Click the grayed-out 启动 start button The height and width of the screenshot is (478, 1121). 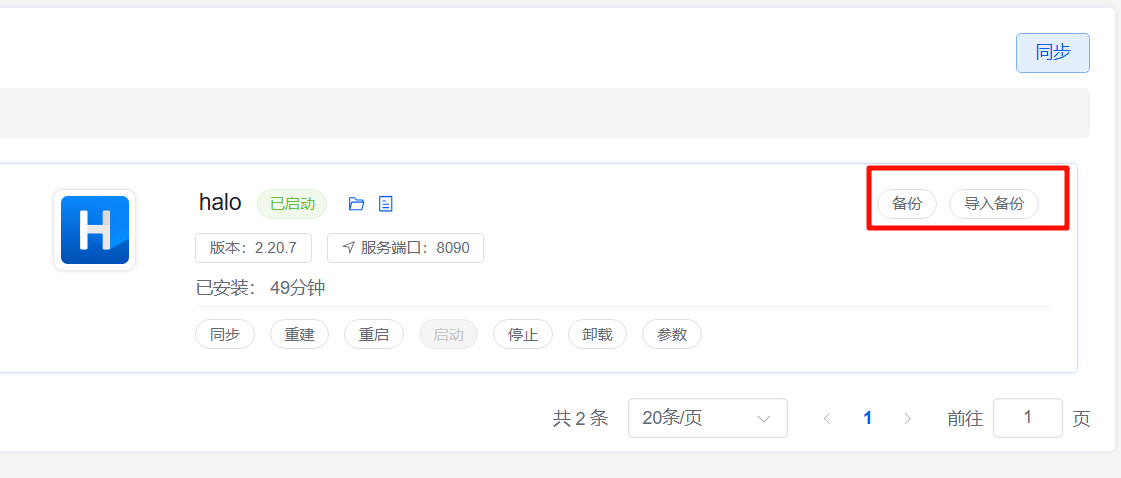[x=448, y=335]
